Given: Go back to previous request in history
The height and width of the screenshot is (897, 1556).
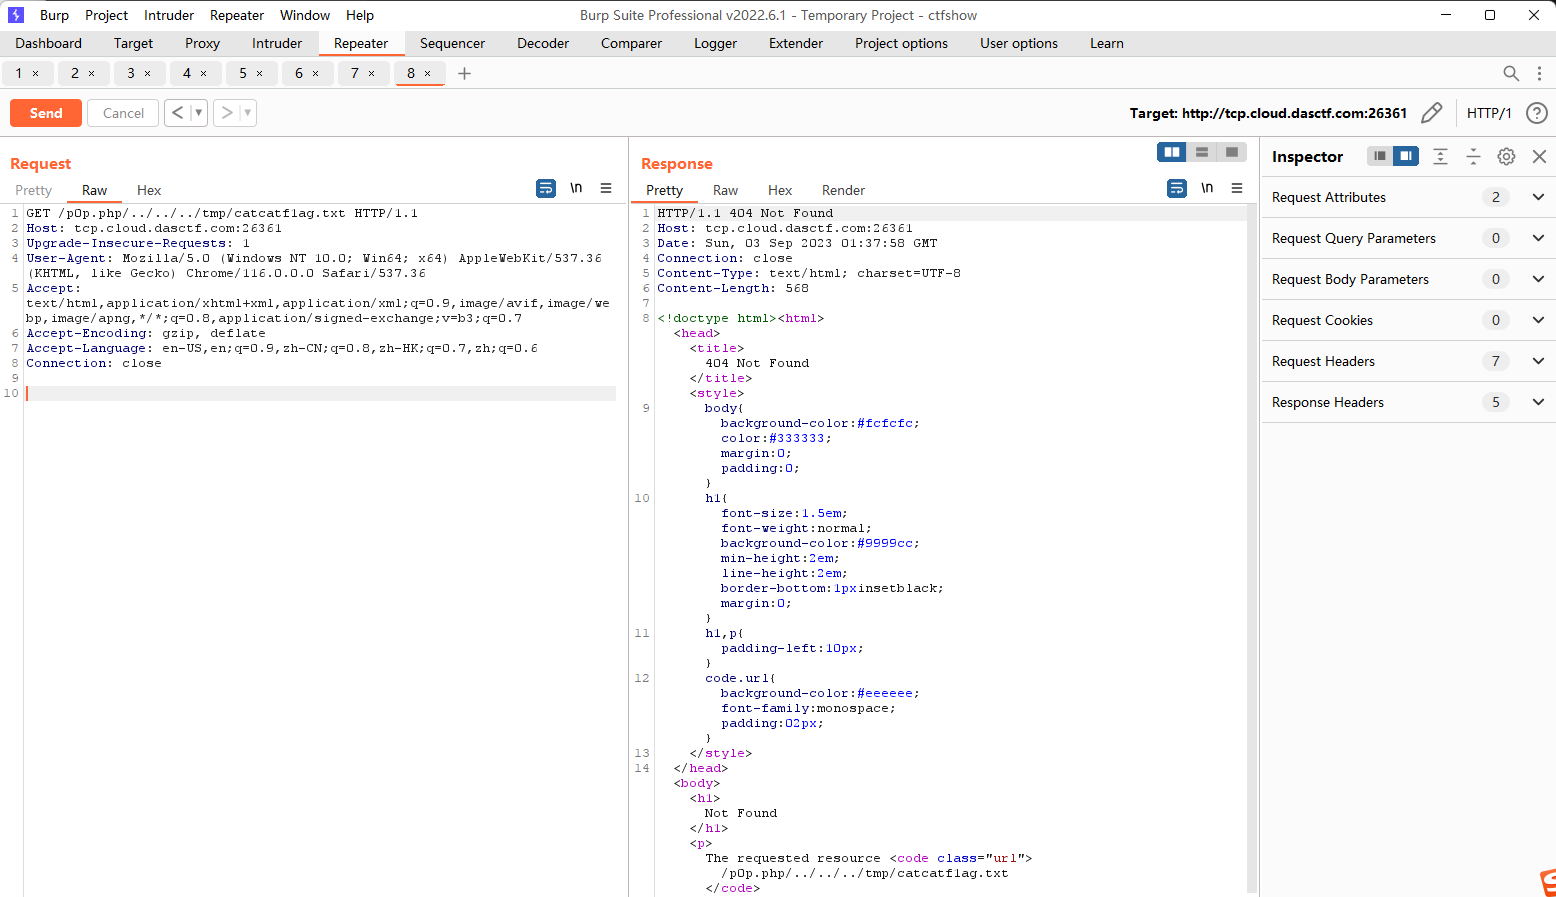Looking at the screenshot, I should point(177,113).
